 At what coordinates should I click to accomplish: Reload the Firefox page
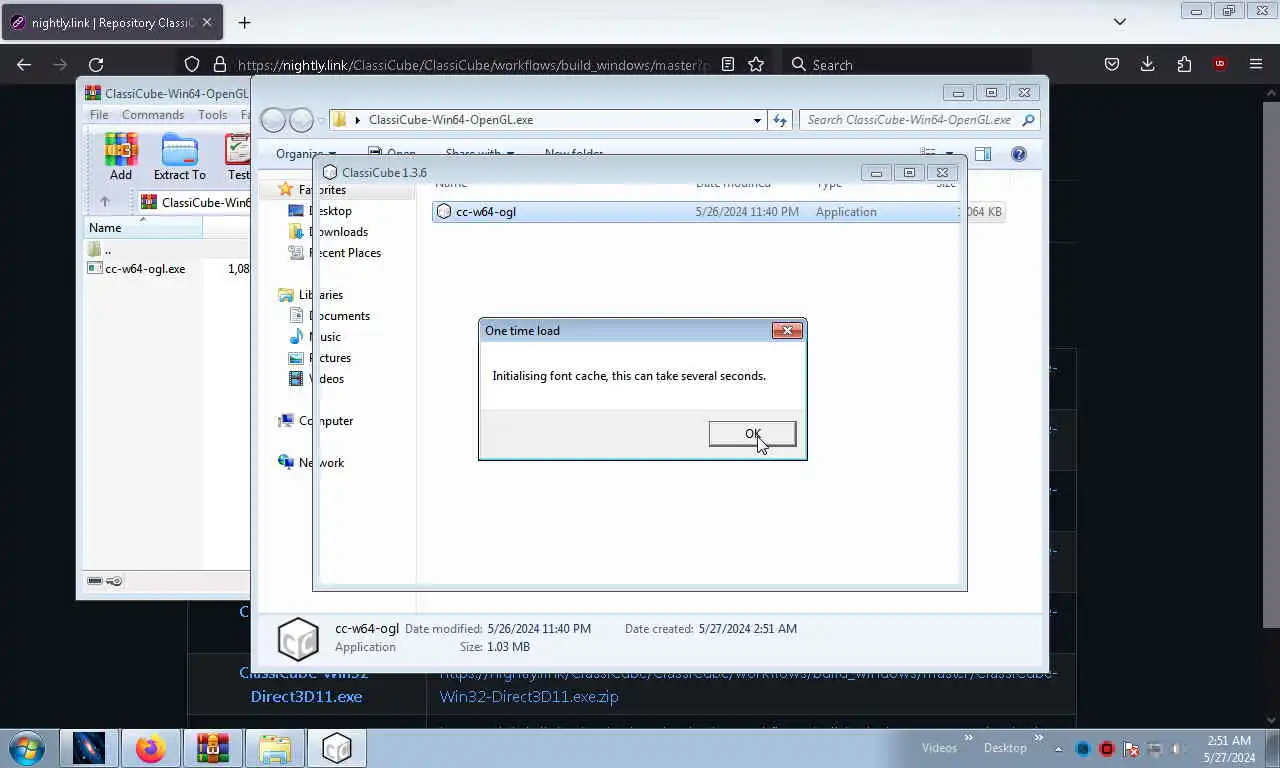(96, 64)
